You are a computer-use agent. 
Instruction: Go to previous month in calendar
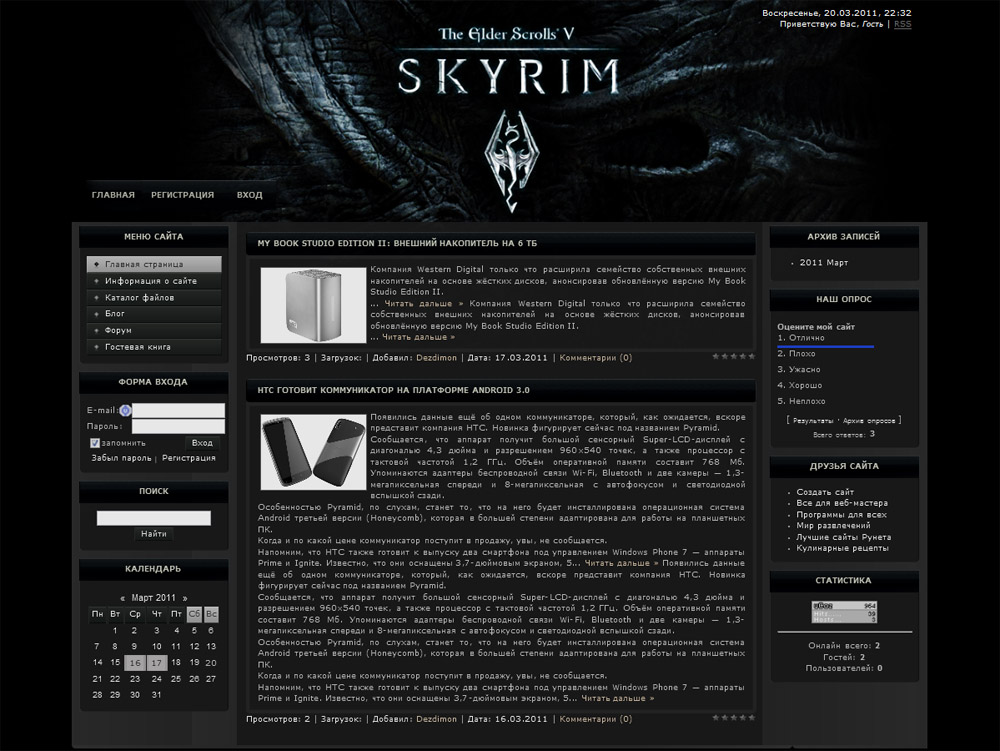click(x=122, y=598)
